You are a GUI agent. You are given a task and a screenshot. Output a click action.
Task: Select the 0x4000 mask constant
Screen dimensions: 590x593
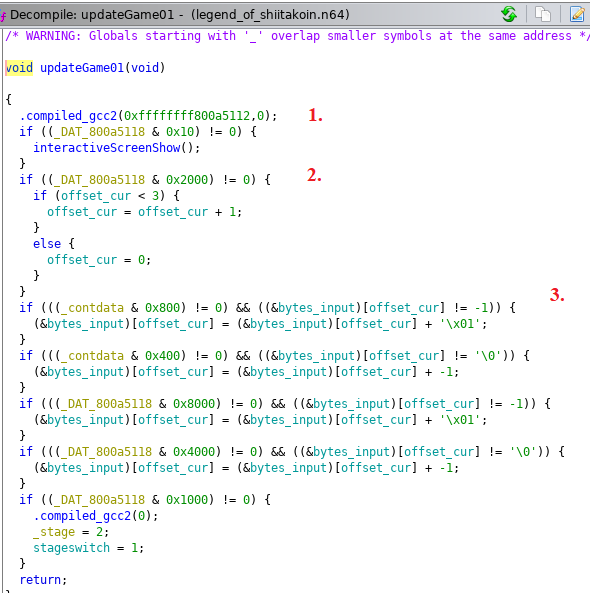[x=194, y=452]
